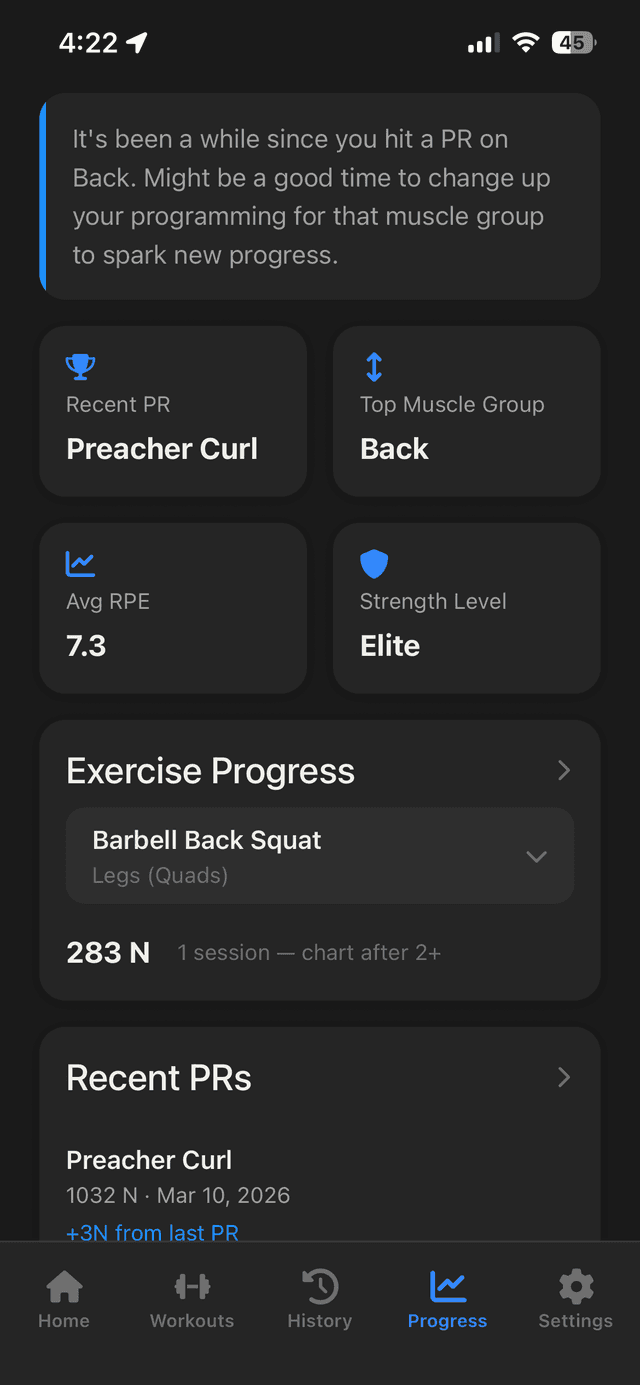Switch to the History tab
Screen dimensions: 640x1385
[x=319, y=1298]
